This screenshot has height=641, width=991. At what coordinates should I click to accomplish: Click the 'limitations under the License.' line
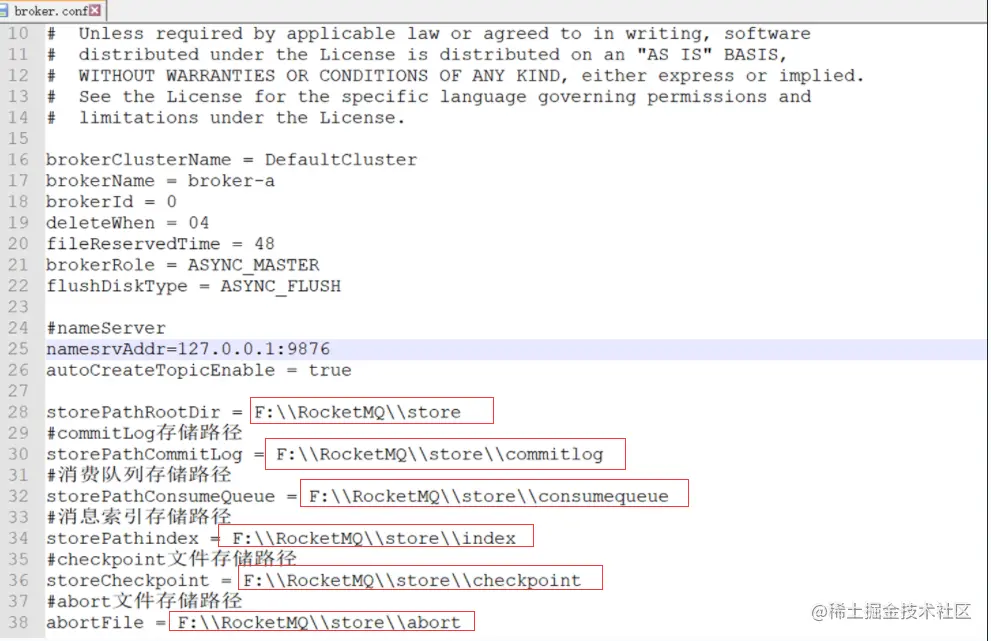[x=226, y=118]
